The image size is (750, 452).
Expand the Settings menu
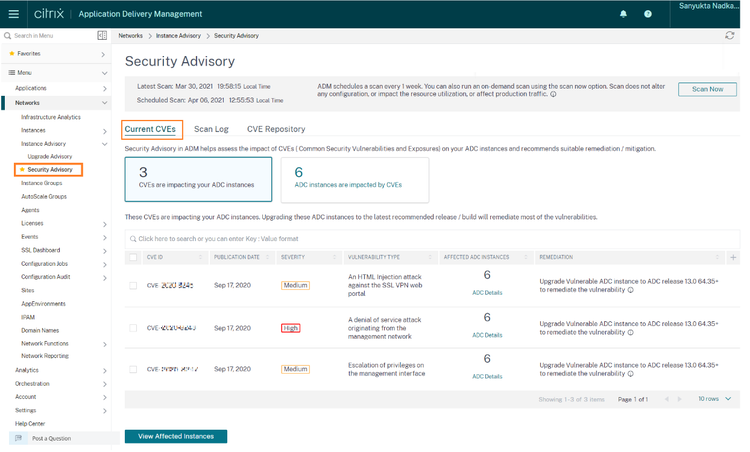point(104,411)
